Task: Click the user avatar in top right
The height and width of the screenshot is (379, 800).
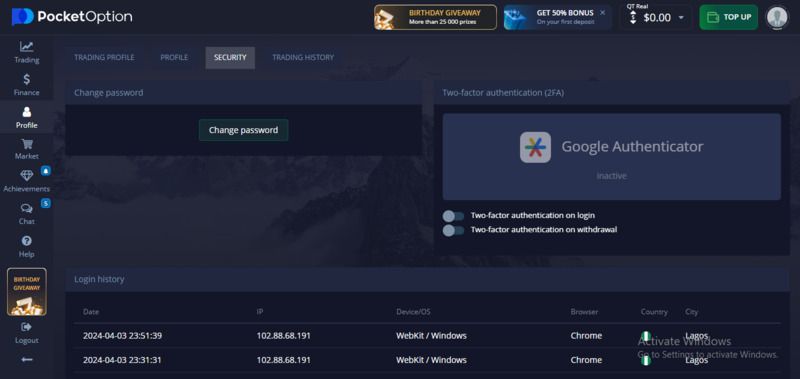Action: [777, 17]
